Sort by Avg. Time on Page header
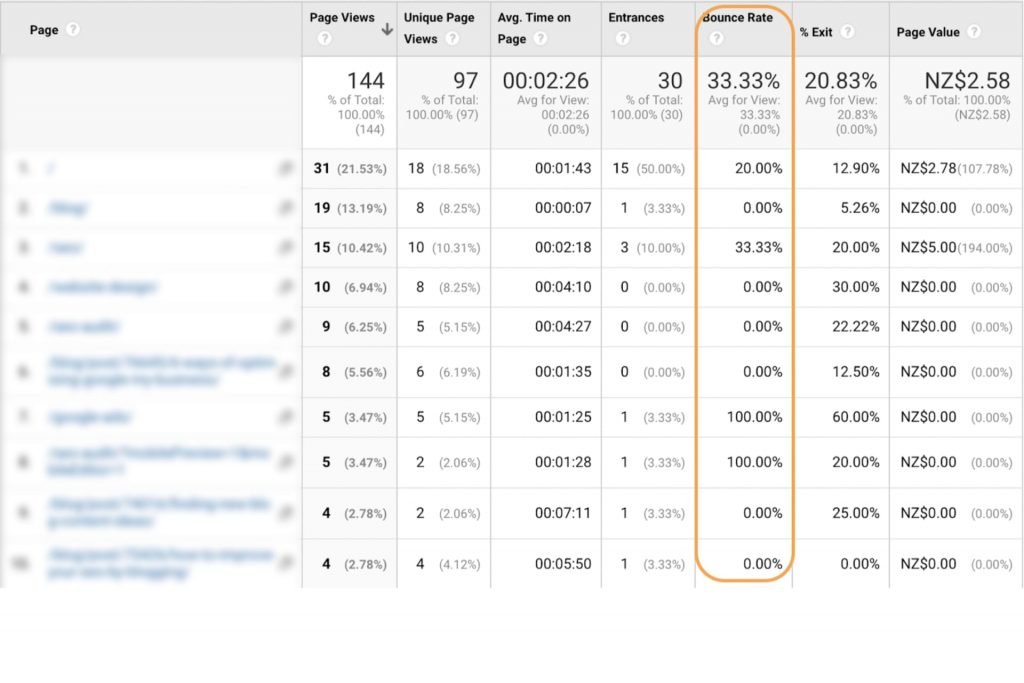The width and height of the screenshot is (1024, 683). [x=534, y=28]
